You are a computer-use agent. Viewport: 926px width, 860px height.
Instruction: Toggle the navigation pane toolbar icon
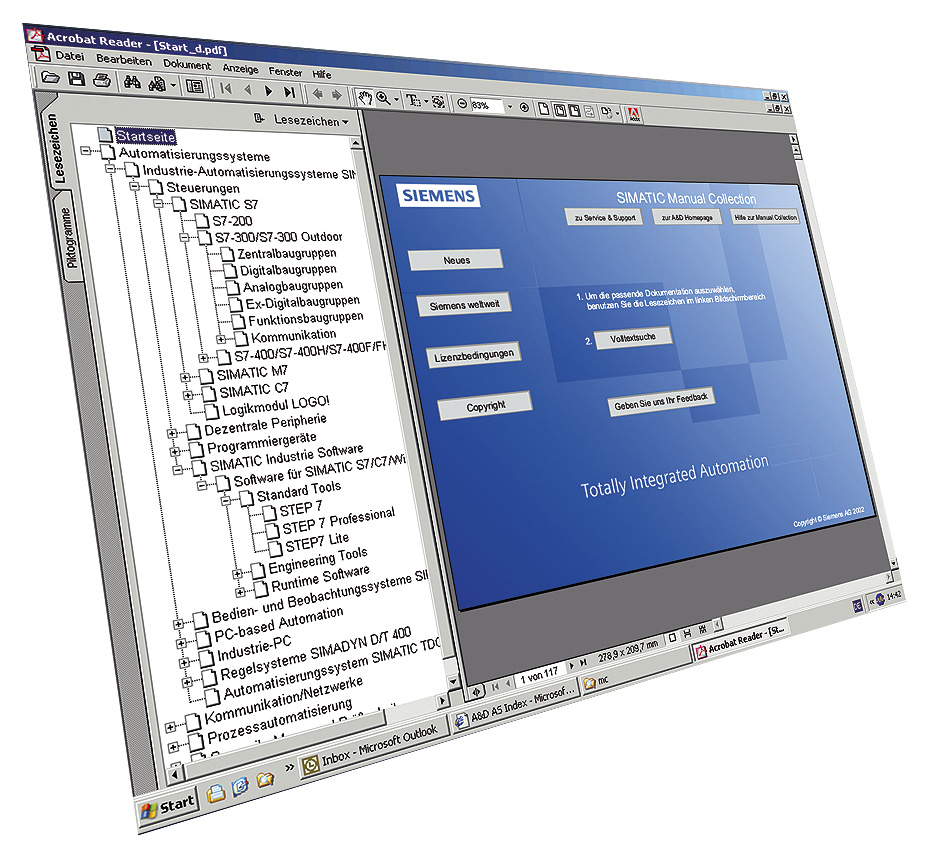[x=194, y=87]
